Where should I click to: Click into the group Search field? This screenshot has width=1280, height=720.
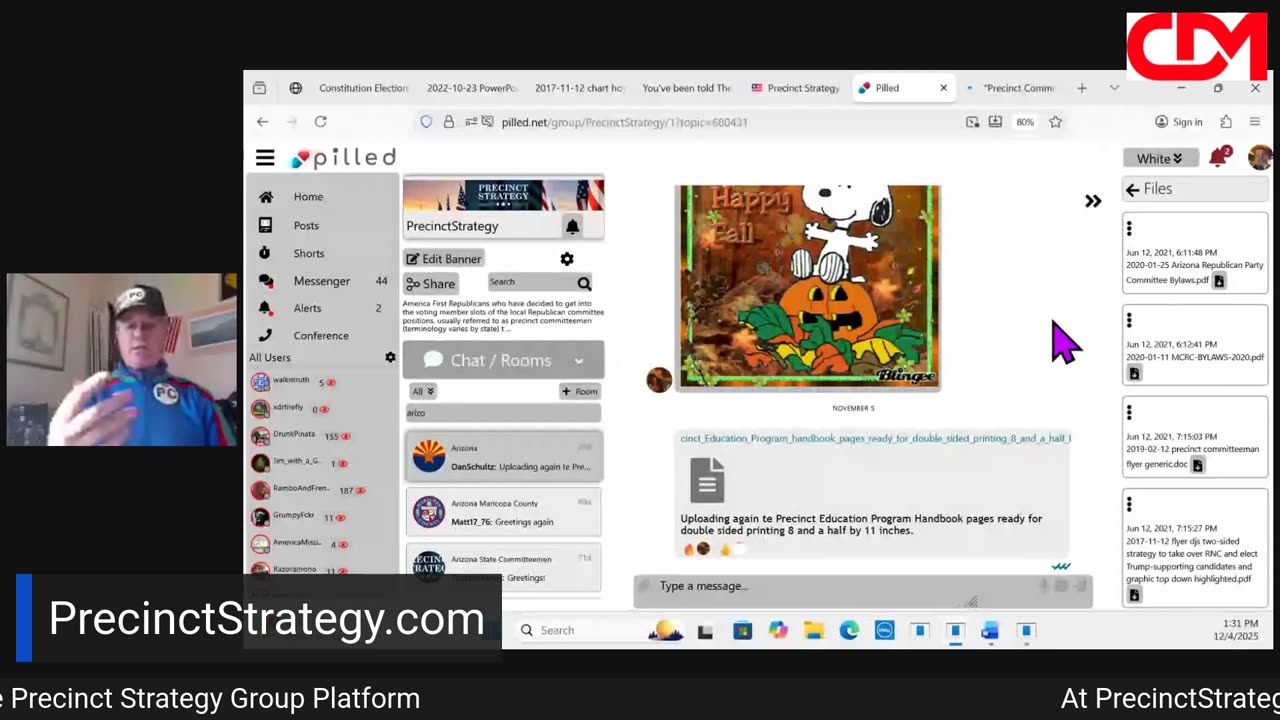pos(530,283)
